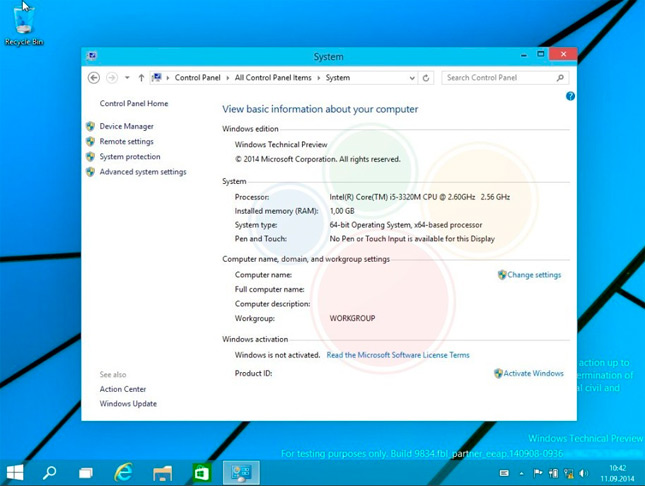Open the Windows Store taskbar icon
The image size is (645, 486).
click(202, 473)
